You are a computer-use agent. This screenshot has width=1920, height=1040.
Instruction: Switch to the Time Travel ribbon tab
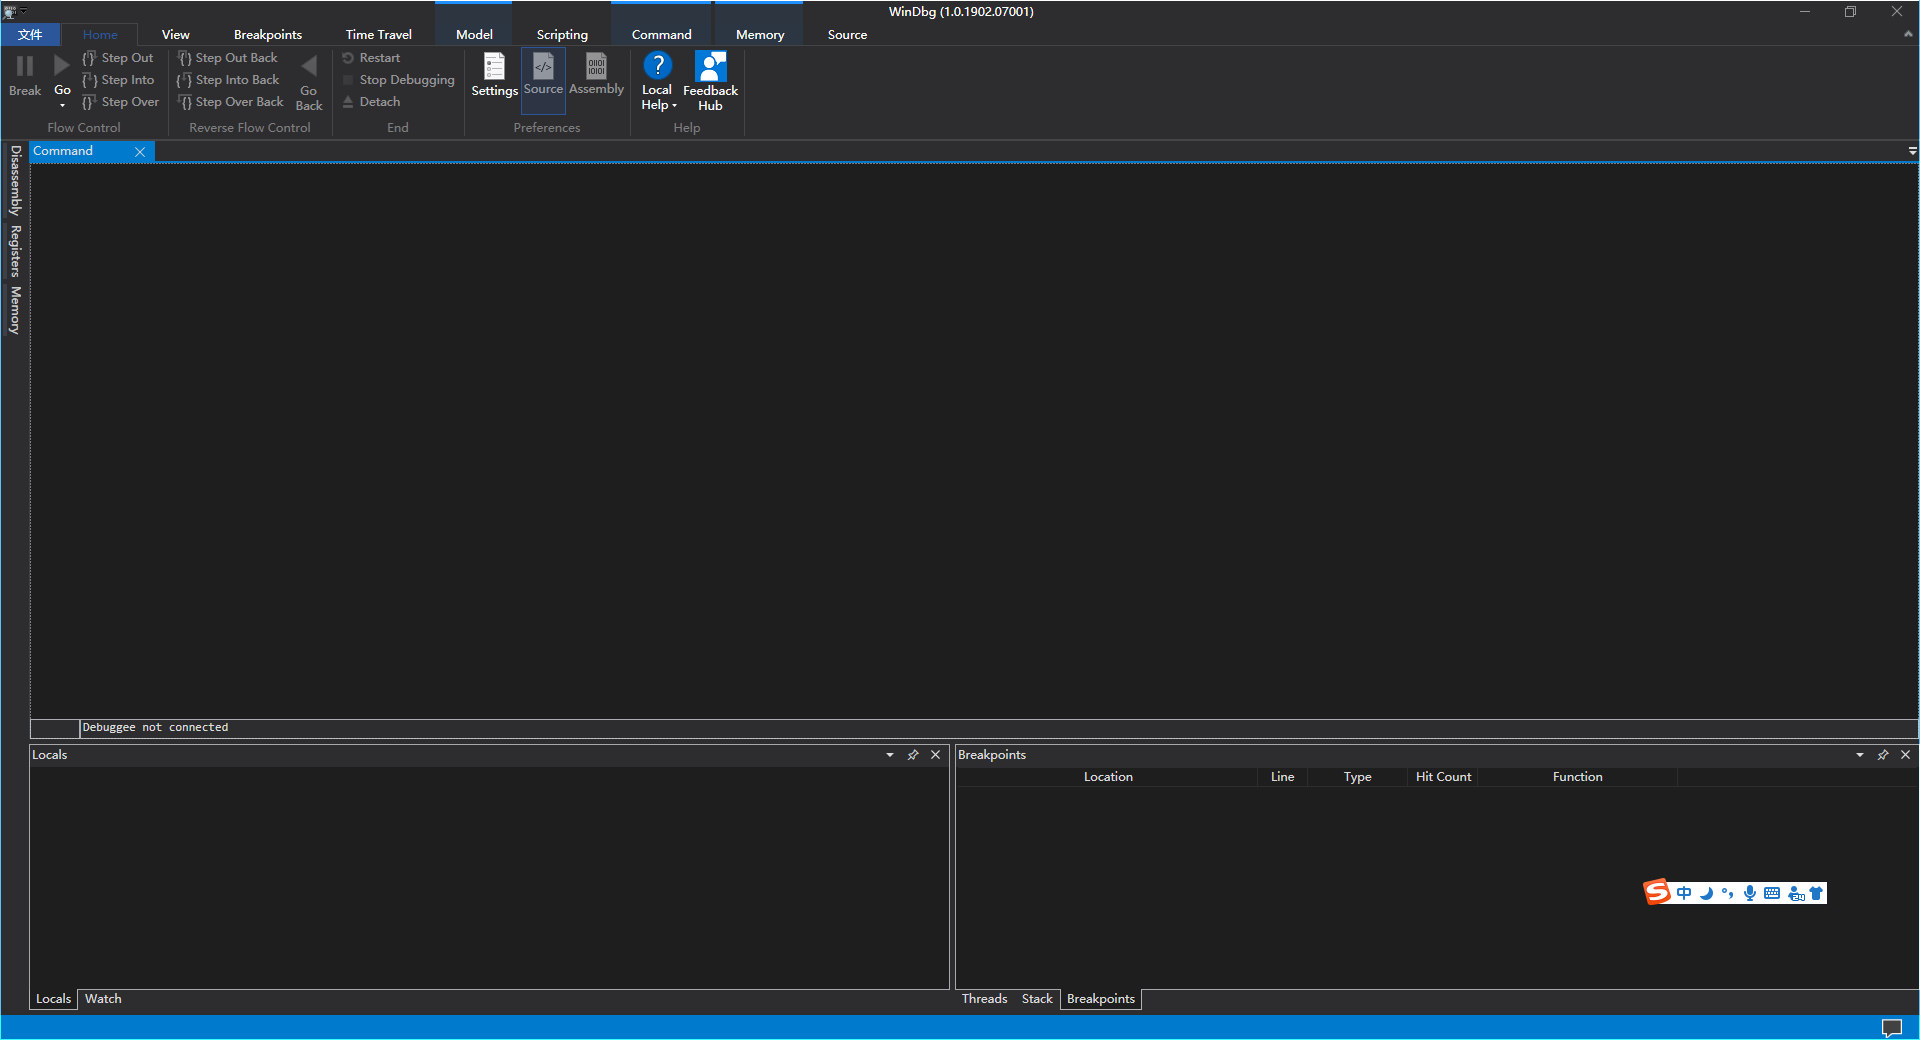click(x=378, y=35)
